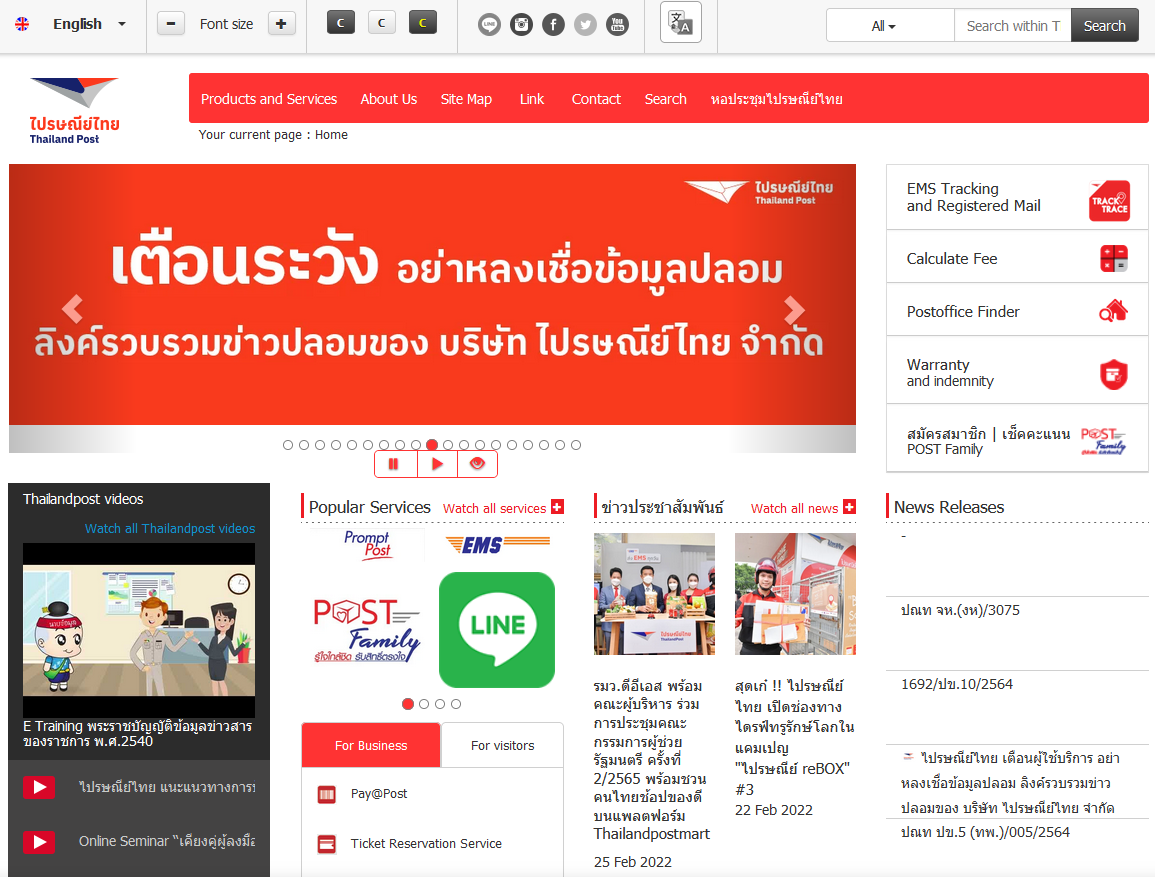Viewport: 1155px width, 877px height.
Task: Select the first banner slide dot
Action: click(288, 445)
